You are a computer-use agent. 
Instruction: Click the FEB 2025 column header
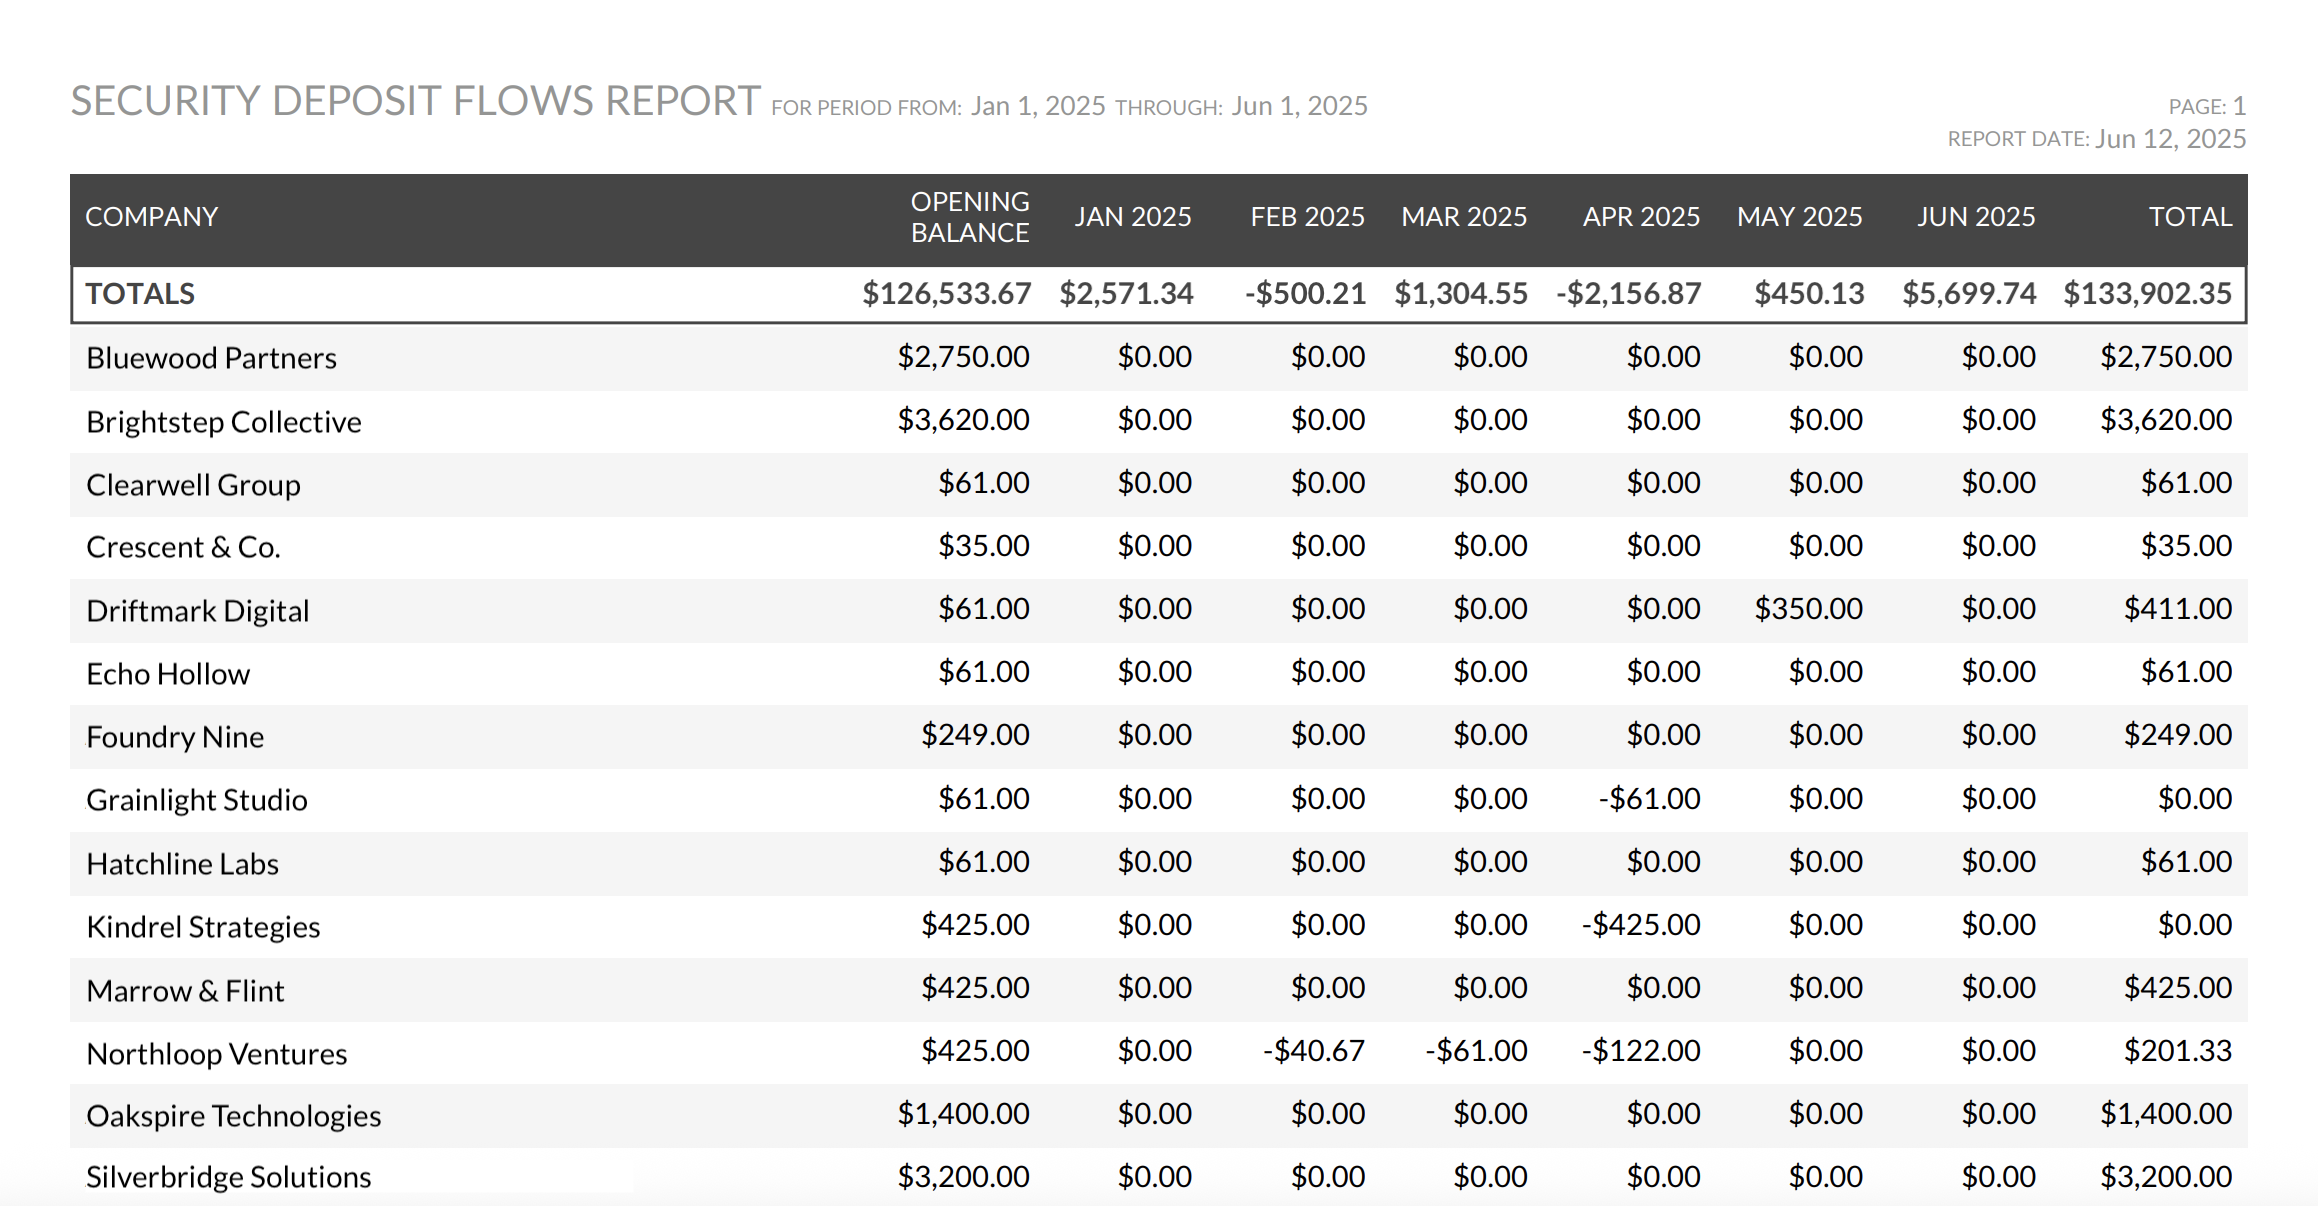(1306, 217)
